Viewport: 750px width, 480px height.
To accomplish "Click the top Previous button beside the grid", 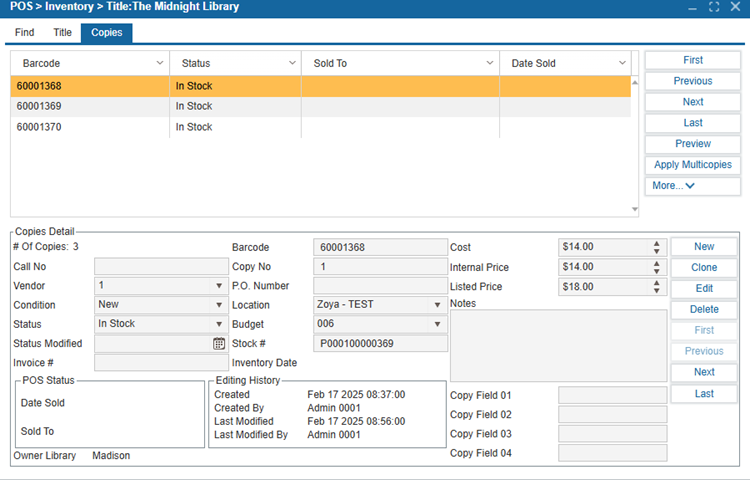I will click(693, 81).
